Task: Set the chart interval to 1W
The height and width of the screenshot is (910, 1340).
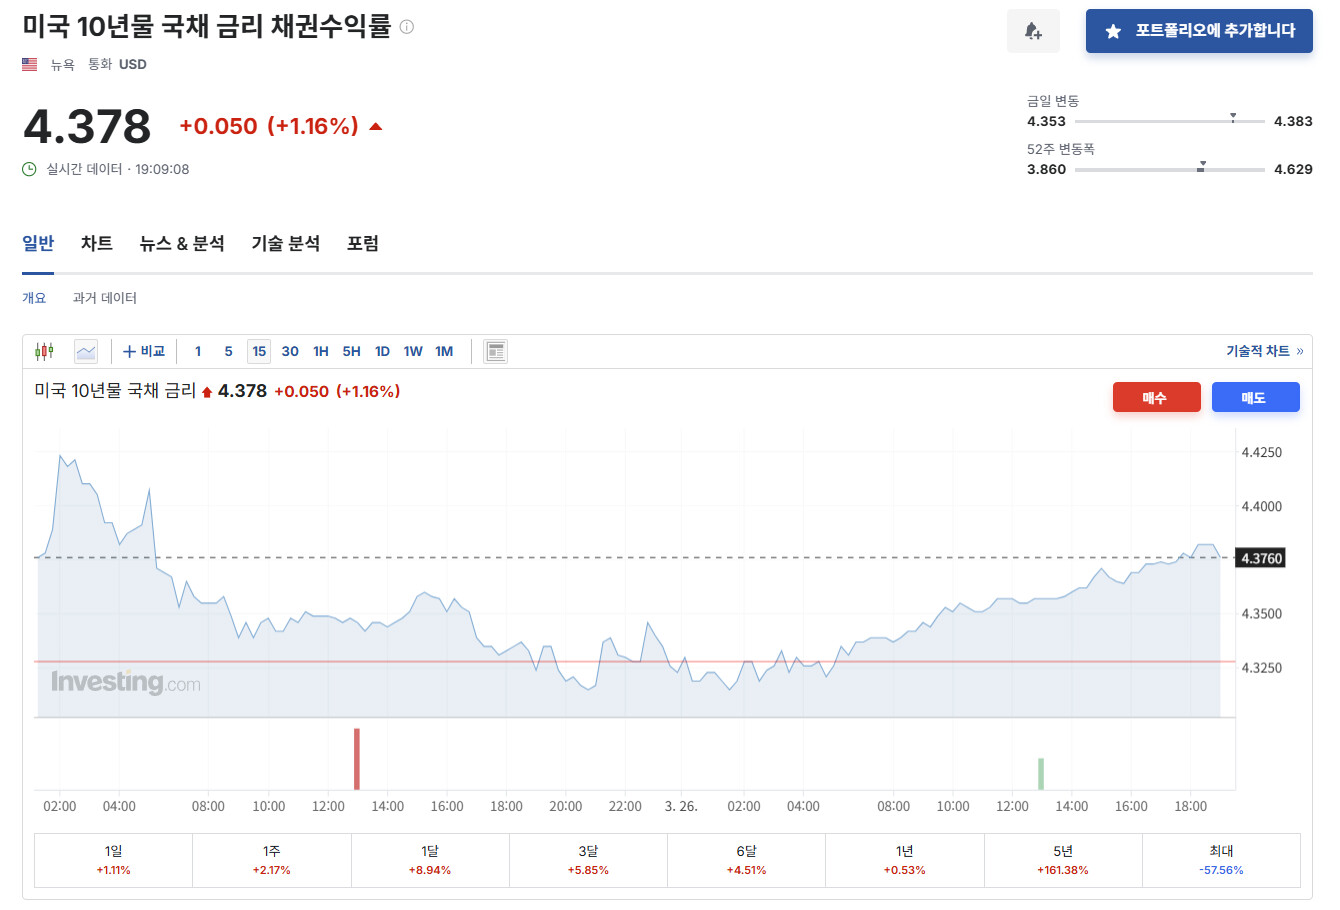Action: click(x=413, y=351)
